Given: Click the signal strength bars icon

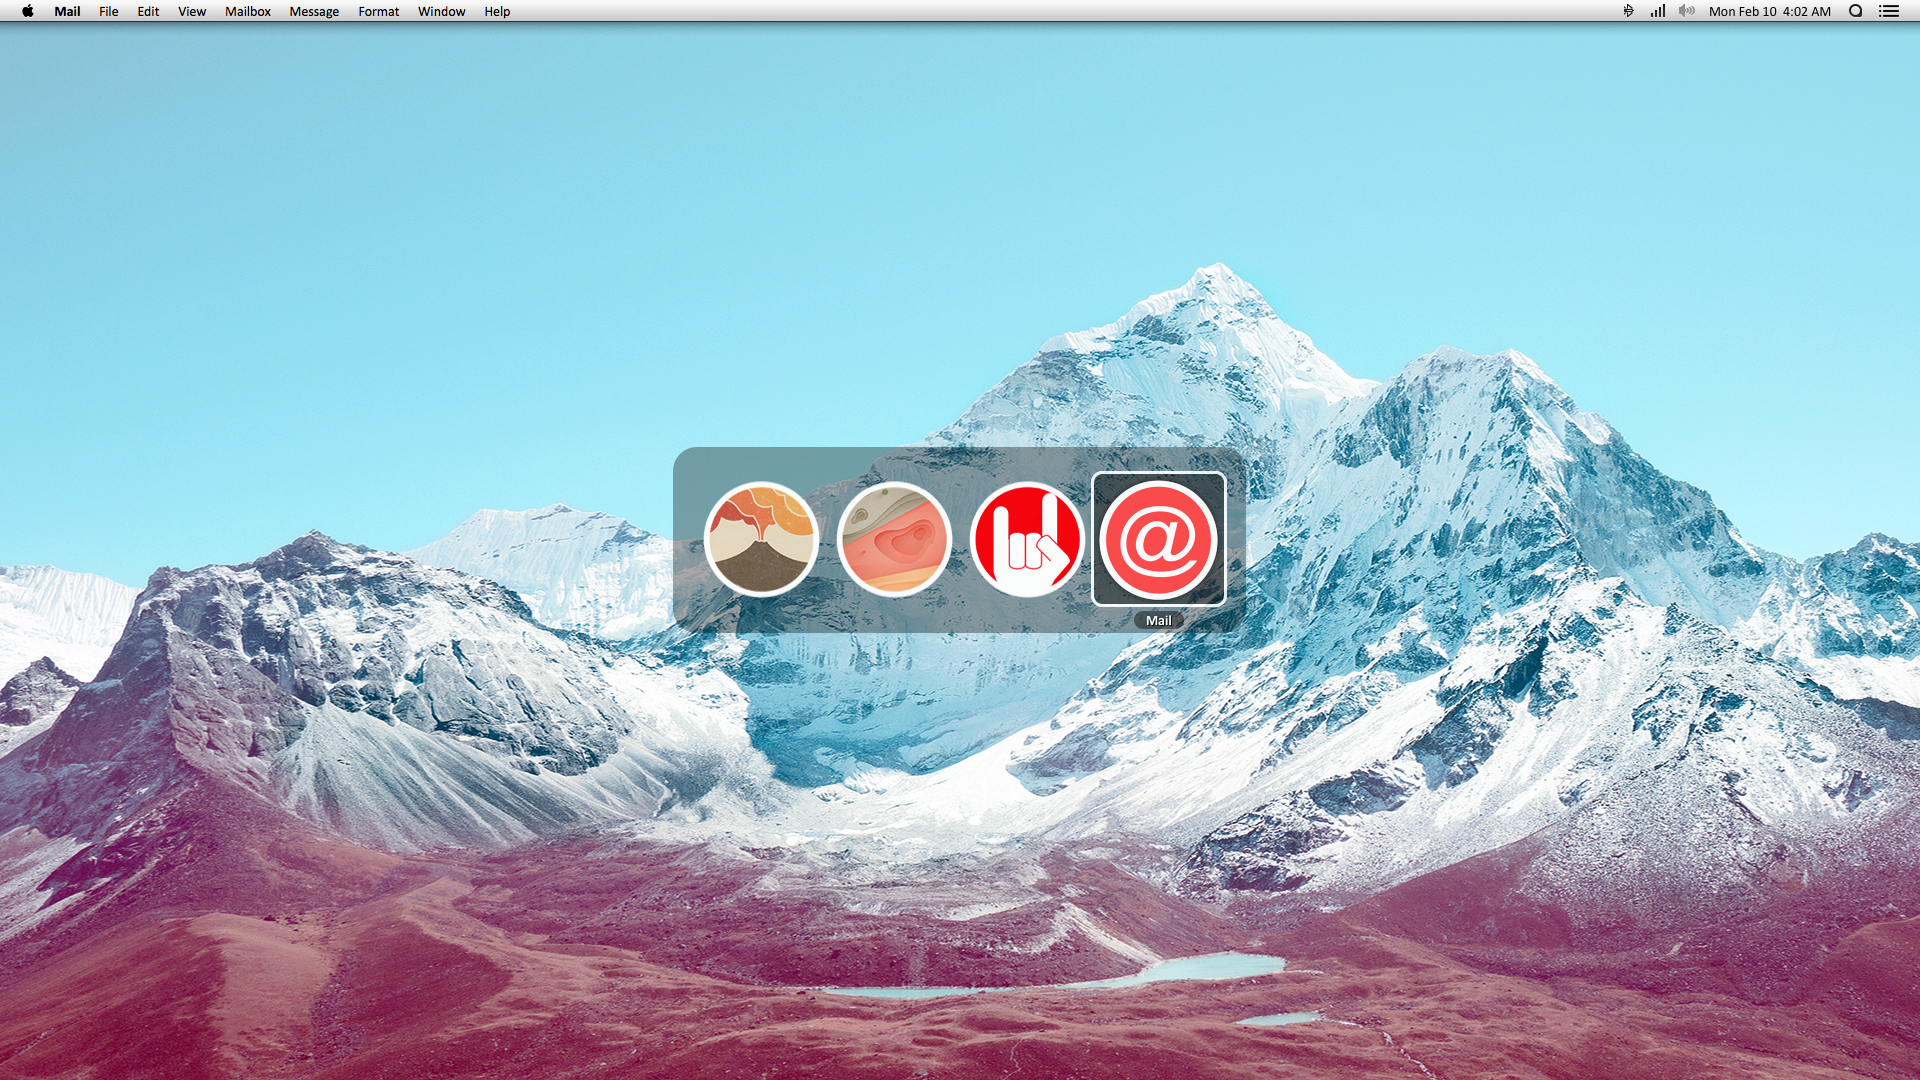Looking at the screenshot, I should (1657, 11).
